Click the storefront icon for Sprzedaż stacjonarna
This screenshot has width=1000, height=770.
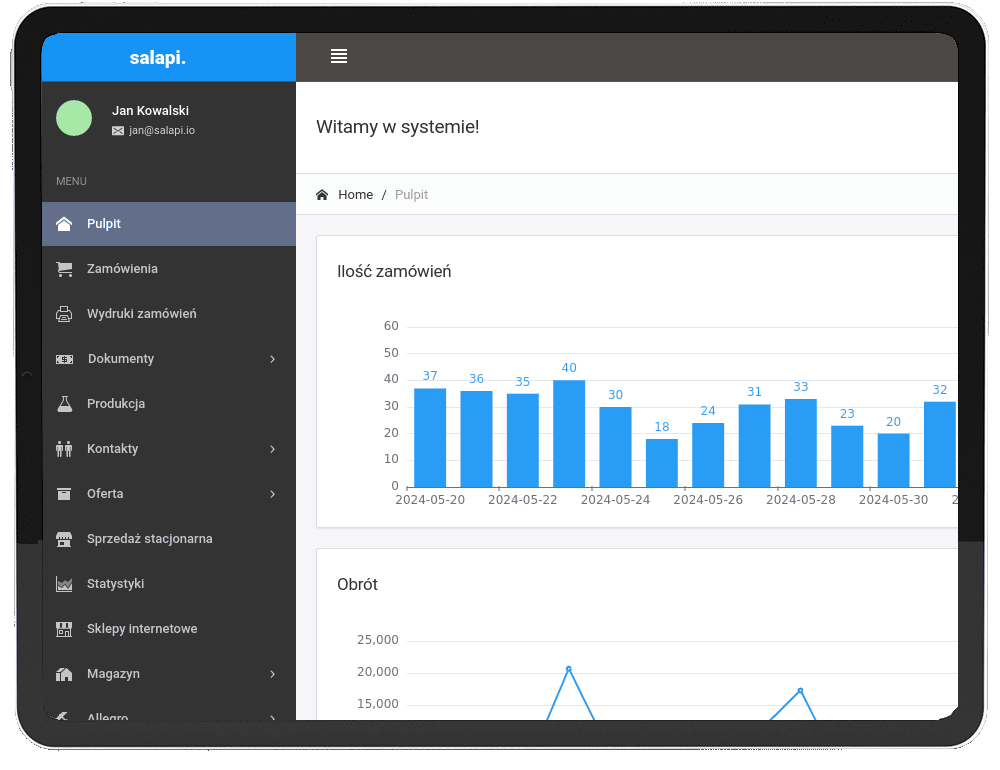64,539
